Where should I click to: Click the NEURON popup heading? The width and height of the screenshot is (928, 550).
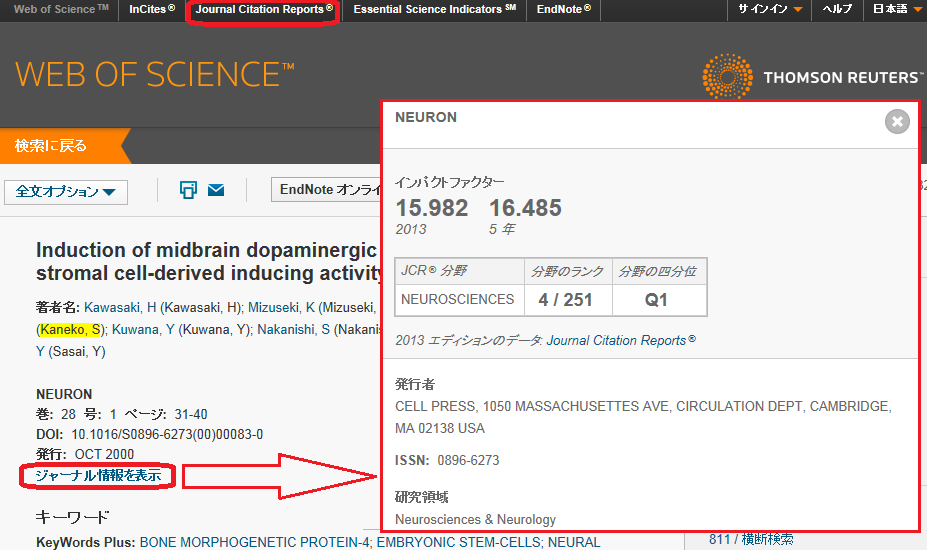(x=426, y=117)
